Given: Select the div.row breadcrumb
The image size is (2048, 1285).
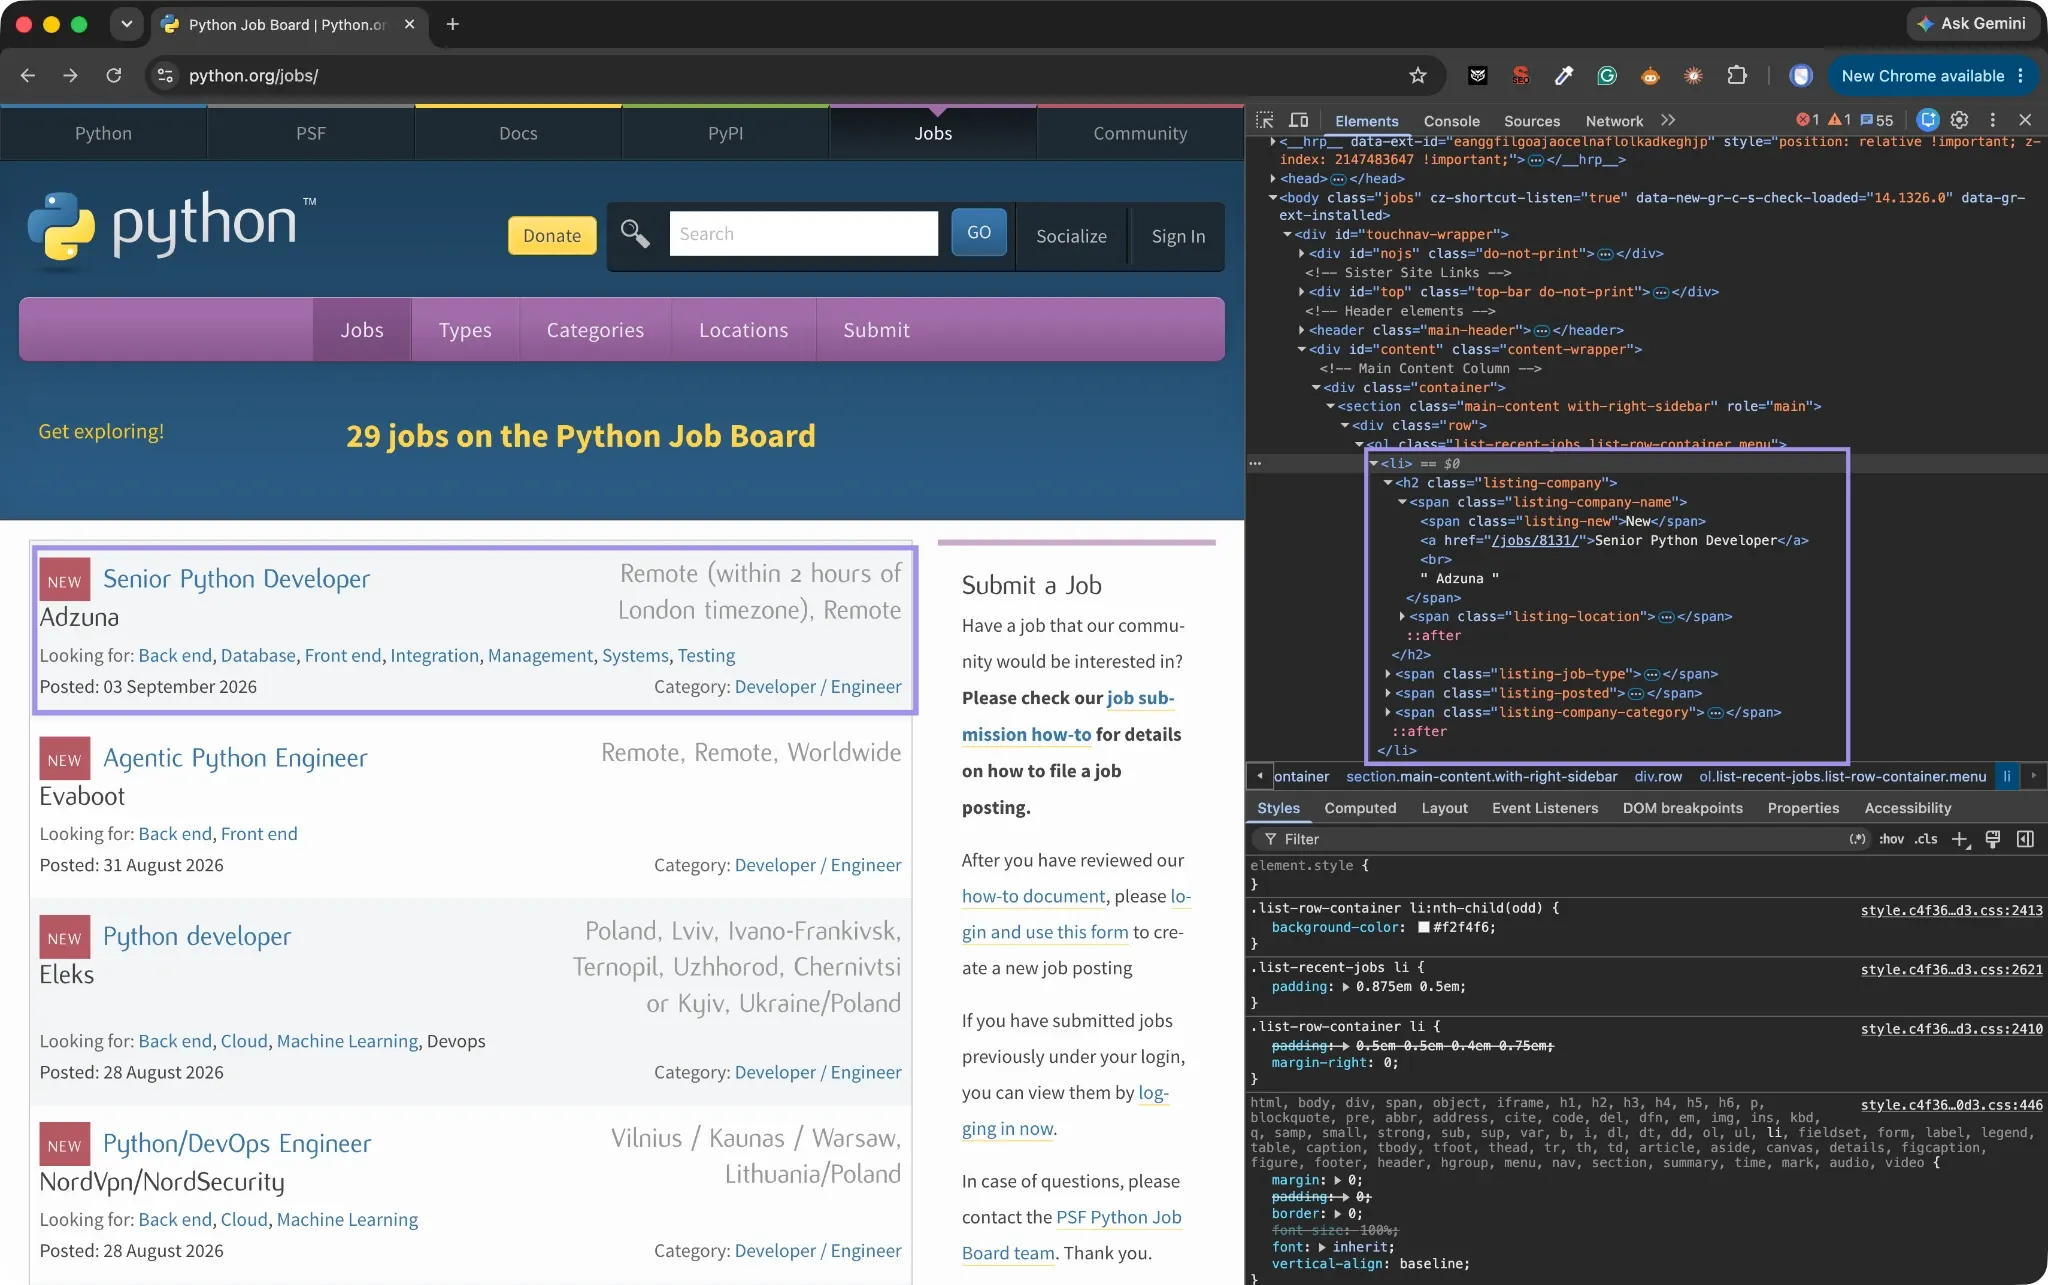Looking at the screenshot, I should pos(1658,777).
